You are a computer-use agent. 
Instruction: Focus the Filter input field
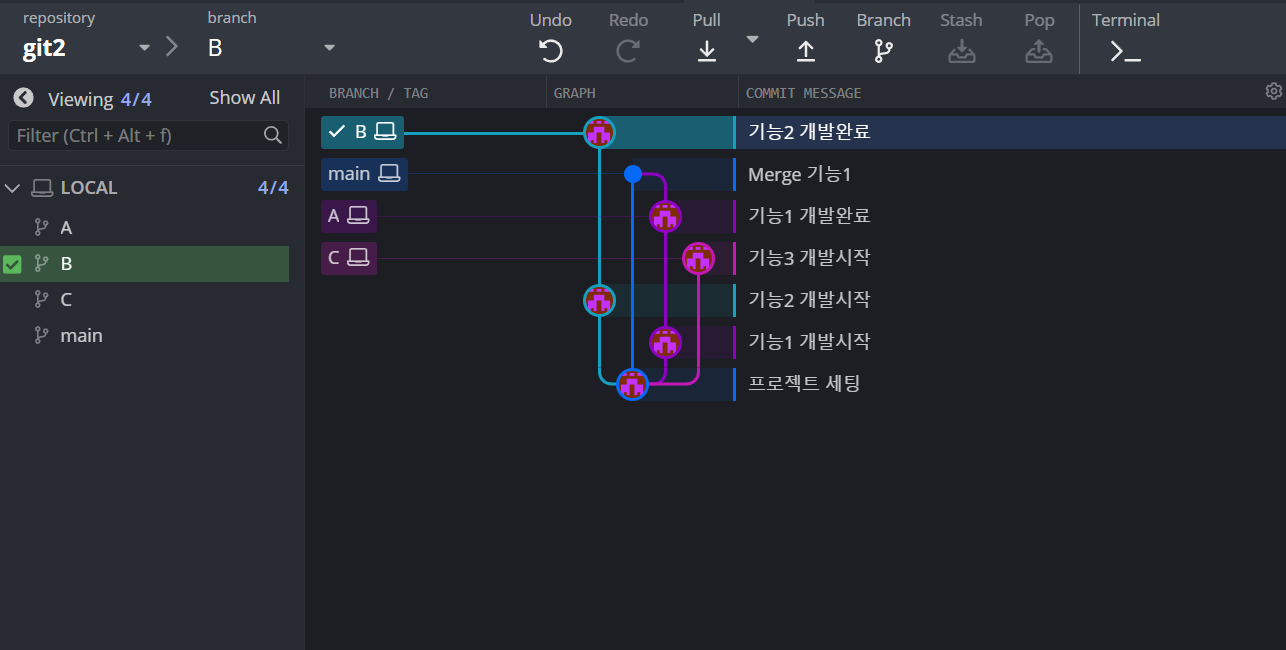tap(148, 135)
